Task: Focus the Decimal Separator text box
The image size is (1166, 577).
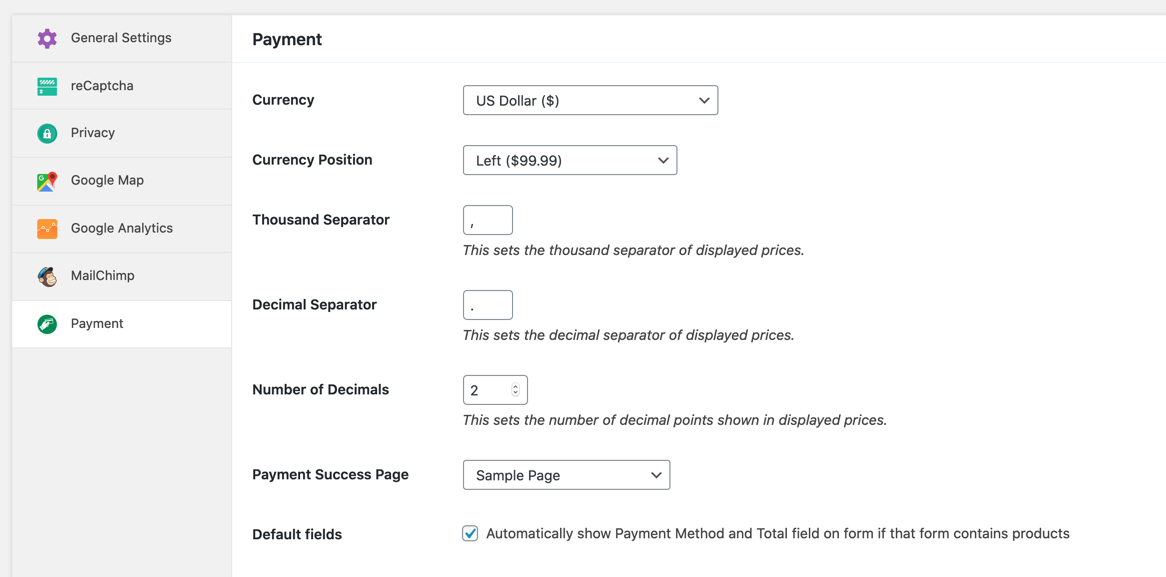Action: (488, 305)
